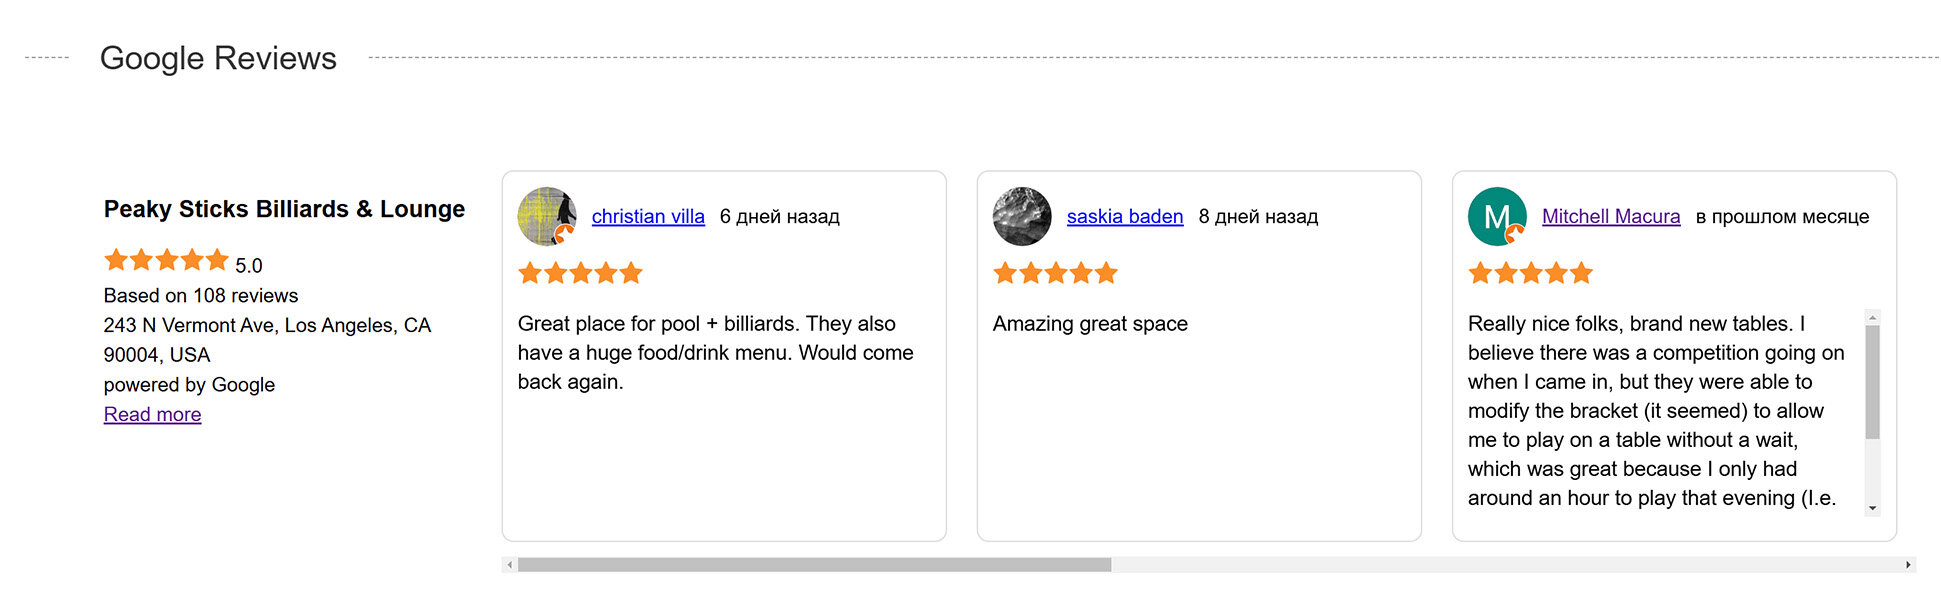The image size is (1941, 608).
Task: Click christian villa's profile avatar
Action: [x=546, y=216]
